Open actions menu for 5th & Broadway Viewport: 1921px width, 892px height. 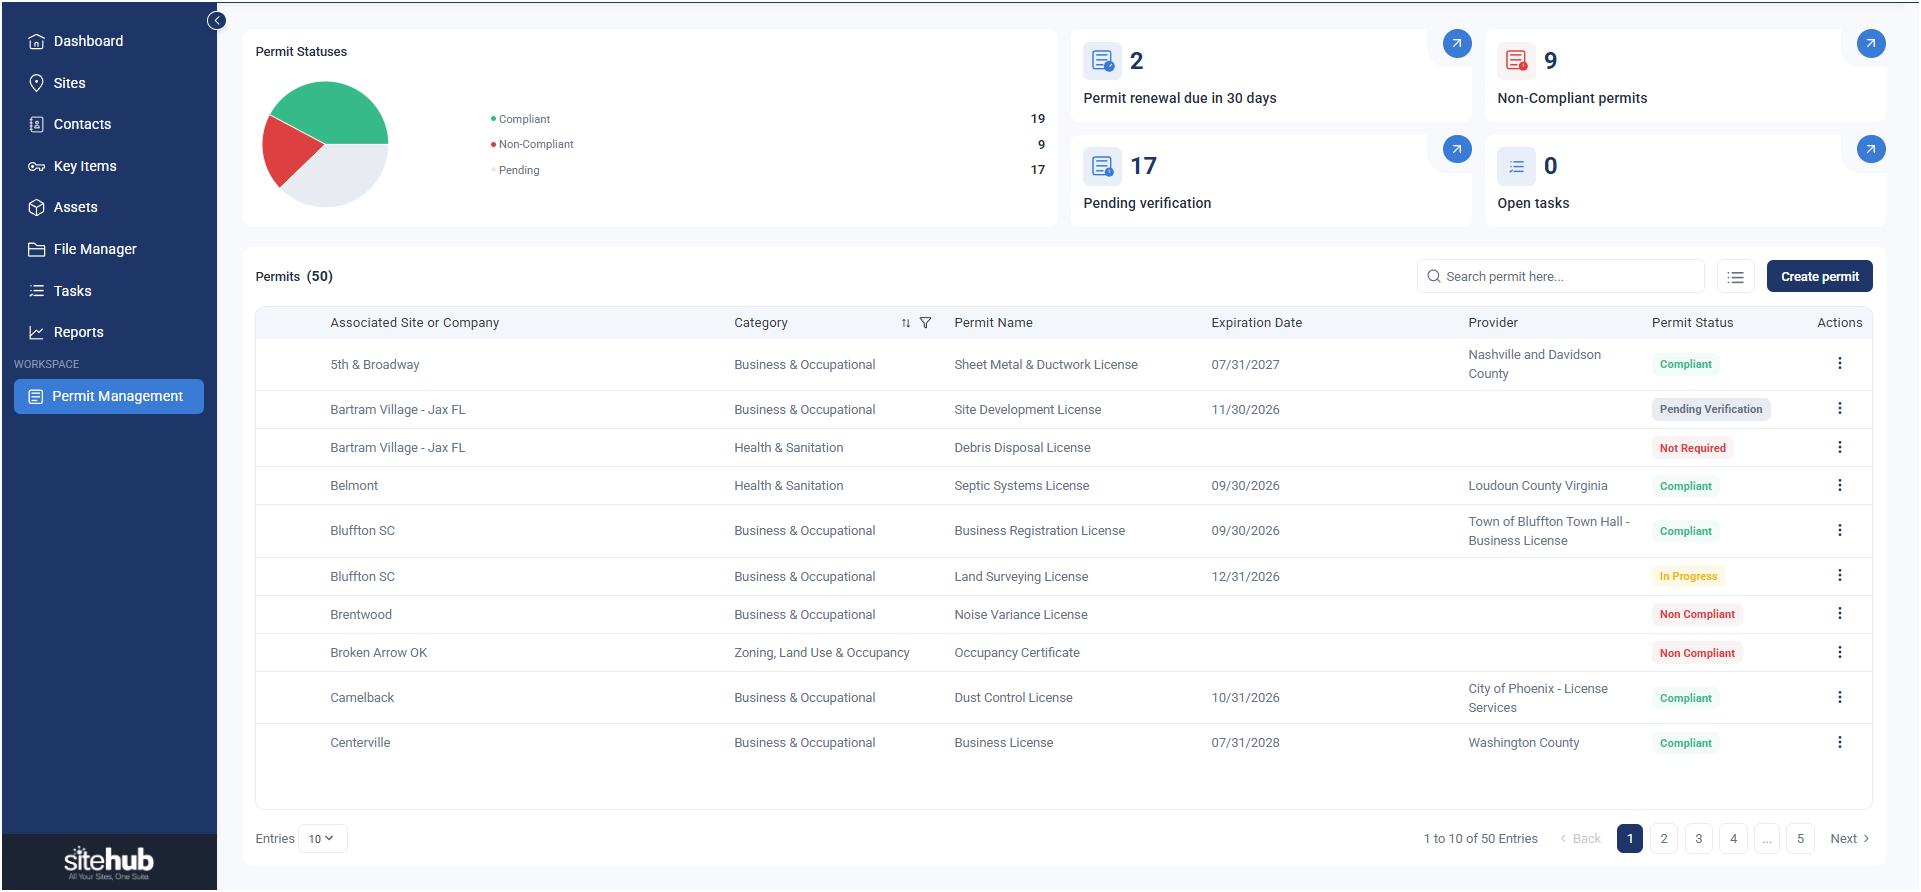point(1839,363)
